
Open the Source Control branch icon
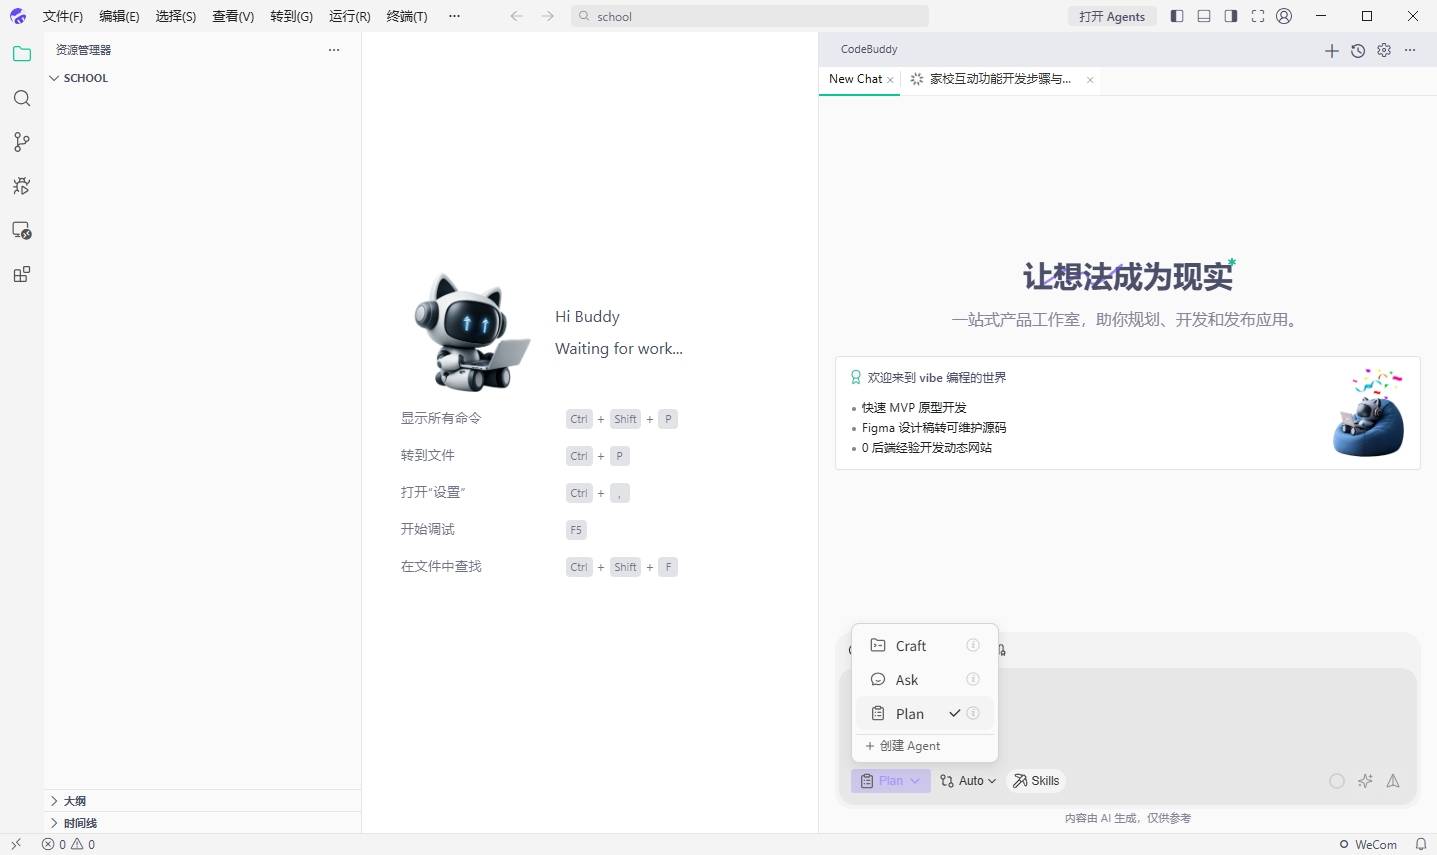tap(22, 142)
